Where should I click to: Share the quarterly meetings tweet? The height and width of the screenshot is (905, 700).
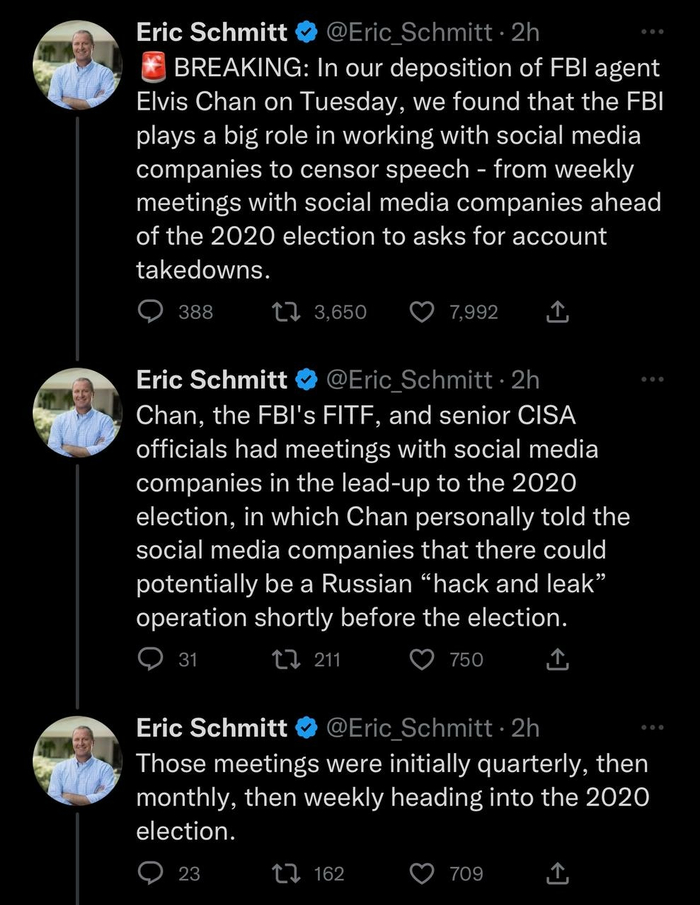[x=559, y=873]
